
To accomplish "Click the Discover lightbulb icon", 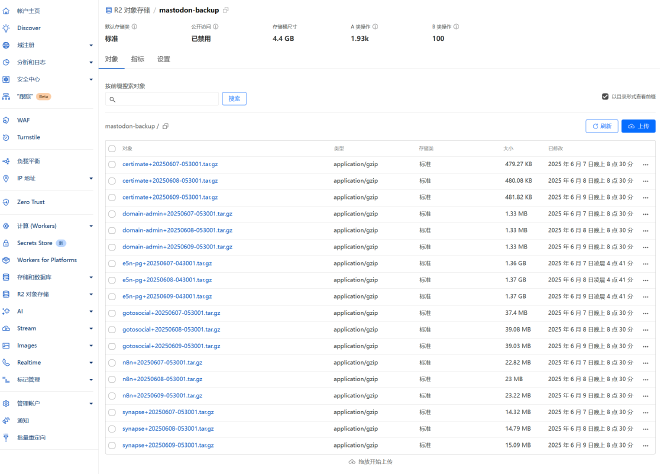I will pyautogui.click(x=6, y=28).
